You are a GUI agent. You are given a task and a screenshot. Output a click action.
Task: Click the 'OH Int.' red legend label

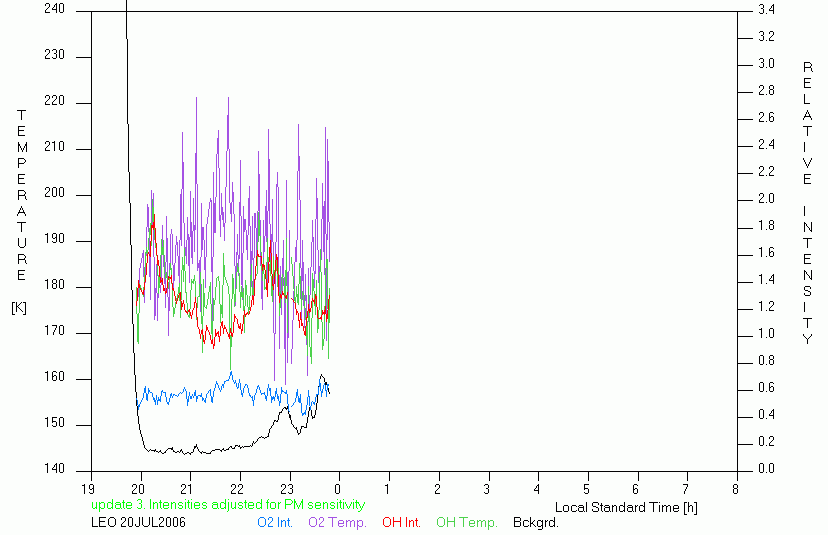tap(401, 522)
